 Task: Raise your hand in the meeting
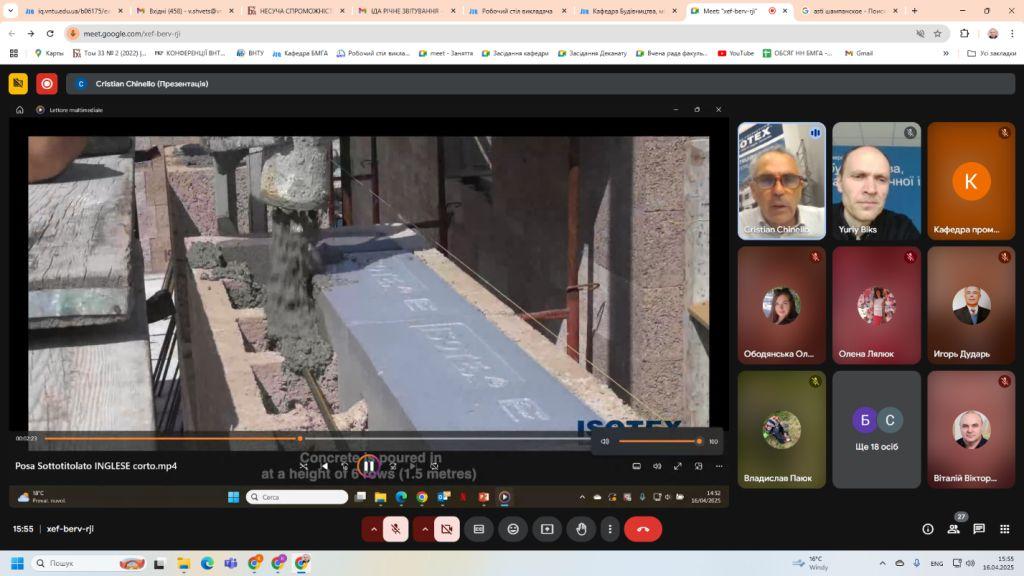click(x=581, y=529)
